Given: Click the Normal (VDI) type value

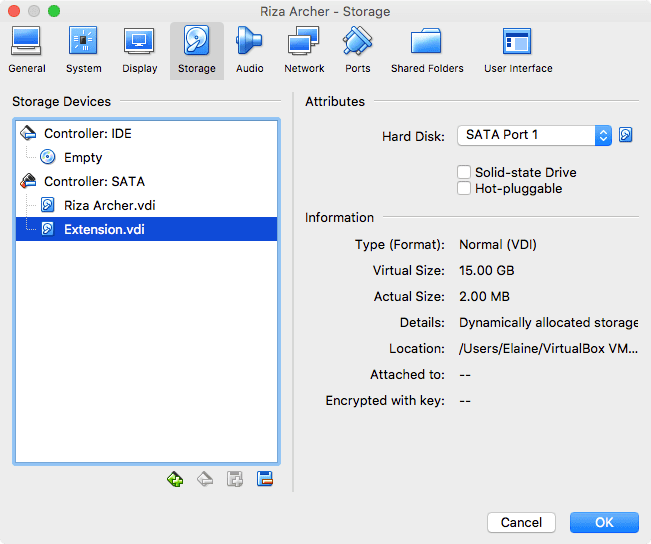Looking at the screenshot, I should 497,245.
